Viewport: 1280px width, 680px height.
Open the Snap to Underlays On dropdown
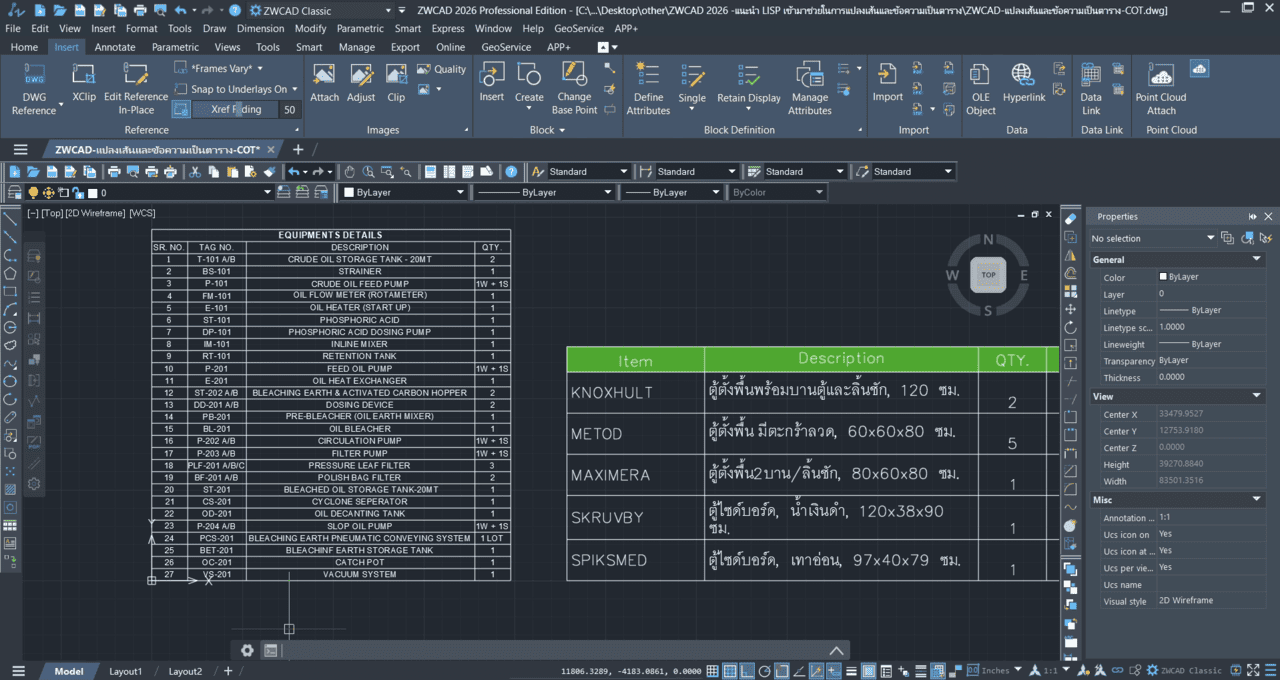pyautogui.click(x=296, y=89)
